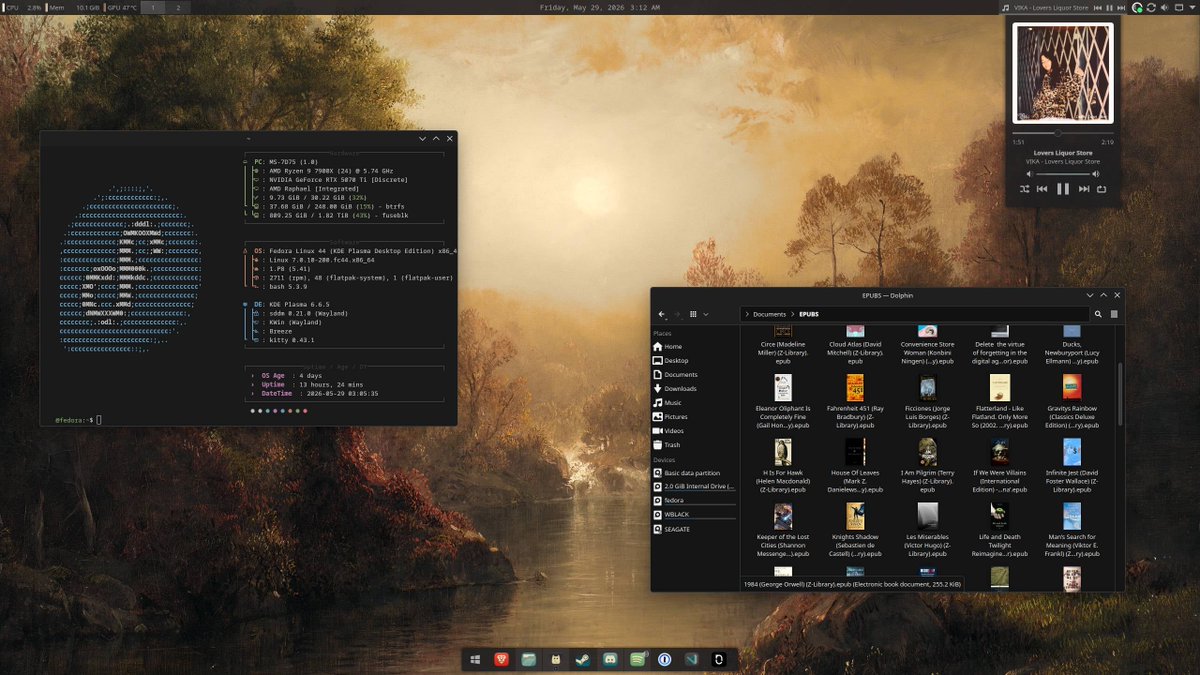The height and width of the screenshot is (675, 1200).
Task: Select Infinite Jest epub file
Action: coord(1072,466)
